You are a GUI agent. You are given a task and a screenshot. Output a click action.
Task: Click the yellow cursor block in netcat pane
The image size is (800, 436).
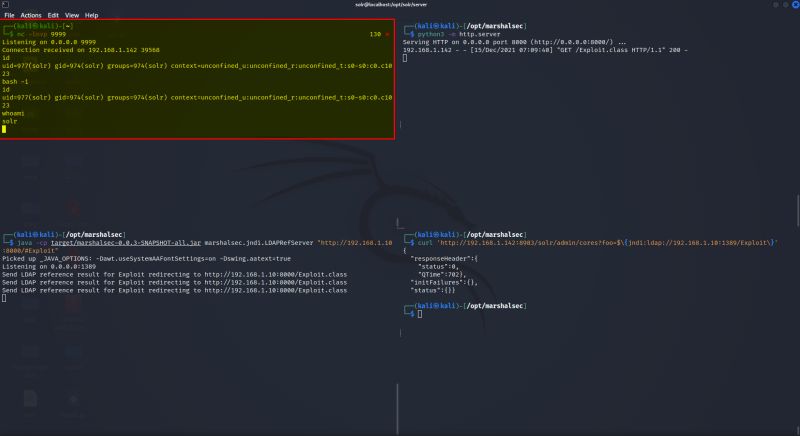[4, 129]
